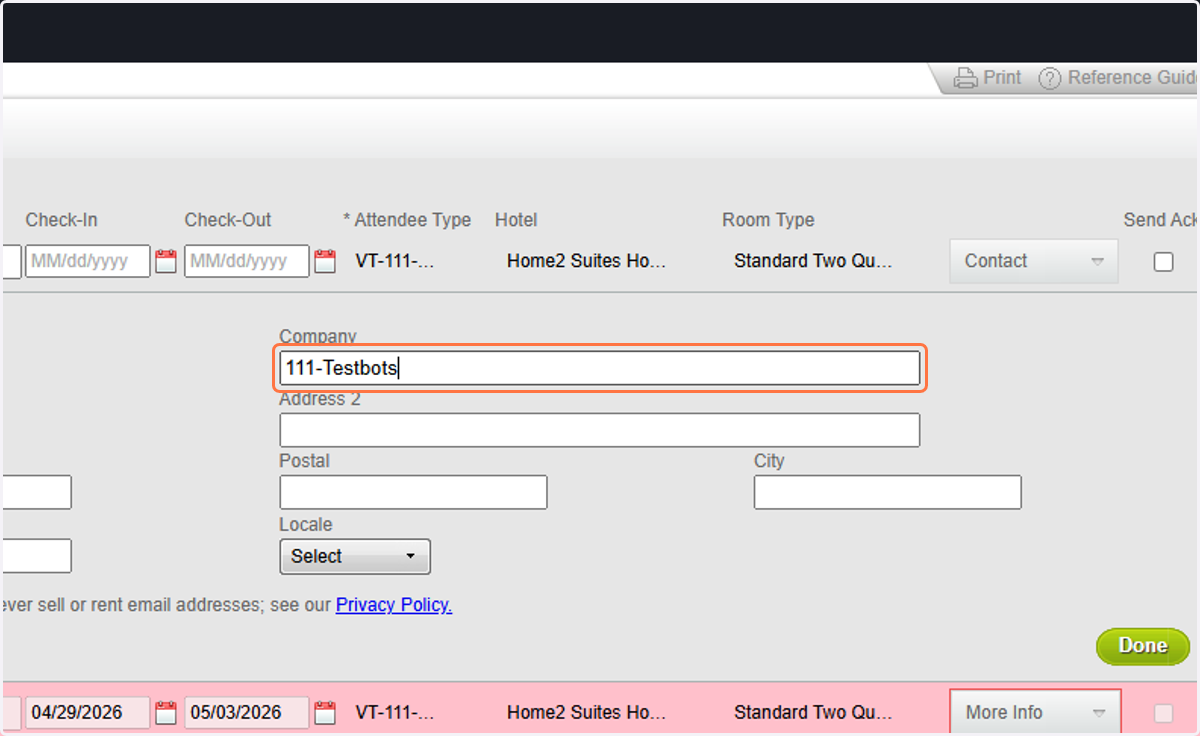The height and width of the screenshot is (736, 1200).
Task: Open calendar icon for empty Check-In field
Action: [166, 262]
